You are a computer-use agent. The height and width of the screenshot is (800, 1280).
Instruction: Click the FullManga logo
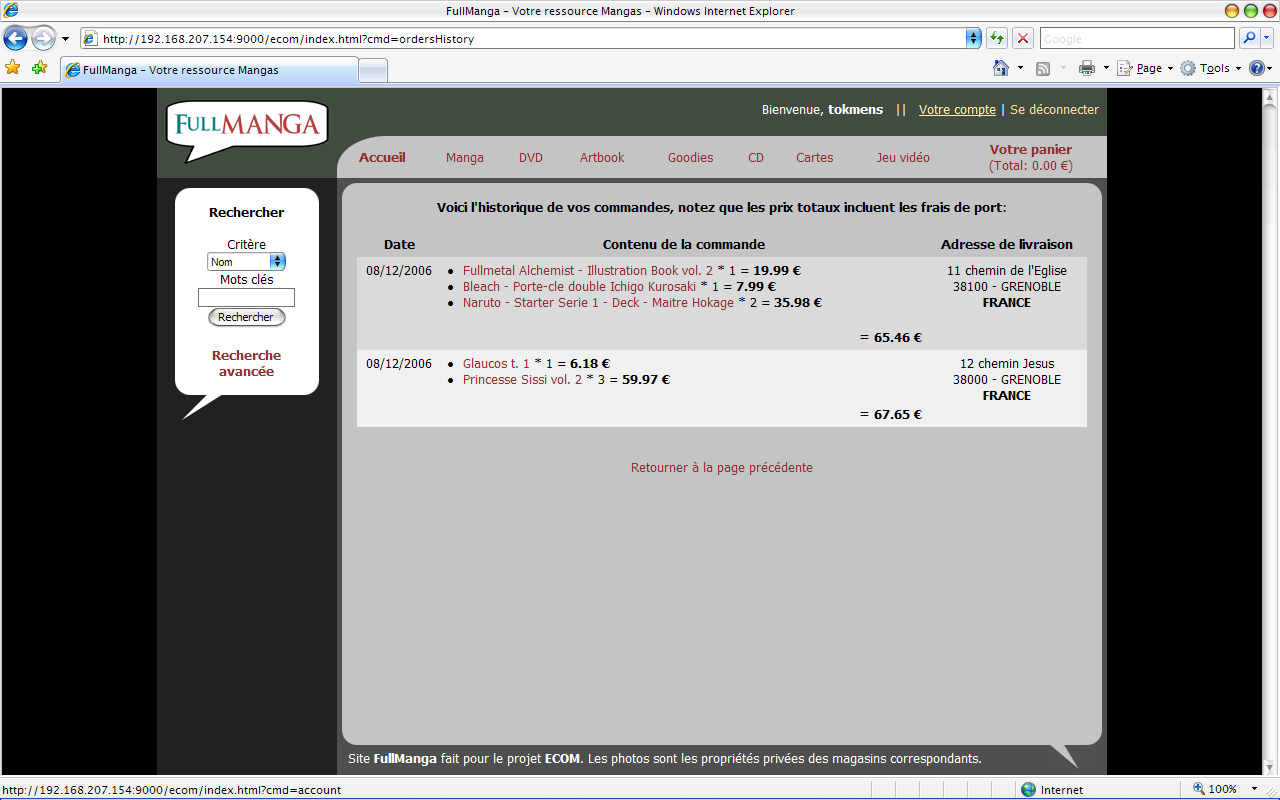click(x=247, y=130)
